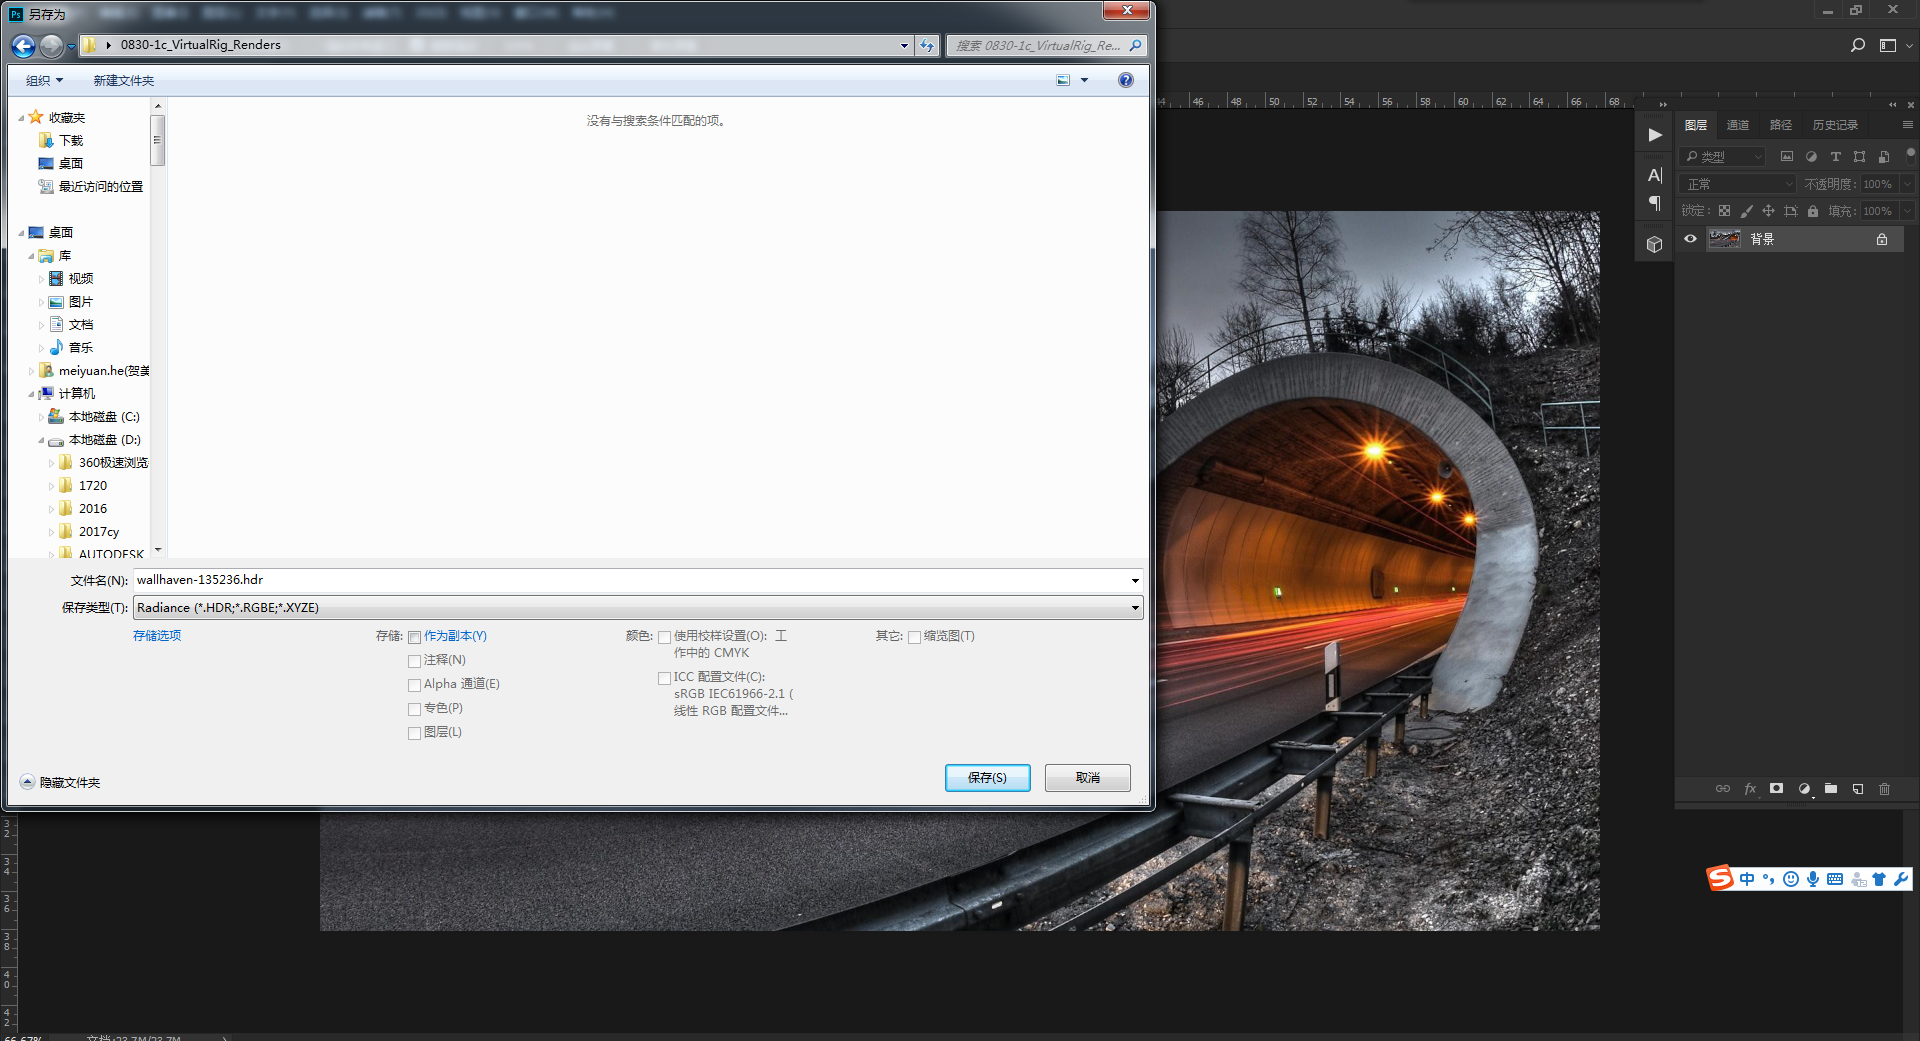Image resolution: width=1920 pixels, height=1041 pixels.
Task: Filter layers by smart object icon
Action: 1884,157
